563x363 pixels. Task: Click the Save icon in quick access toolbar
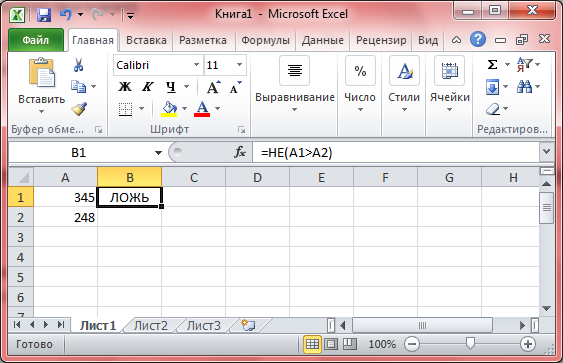click(44, 15)
